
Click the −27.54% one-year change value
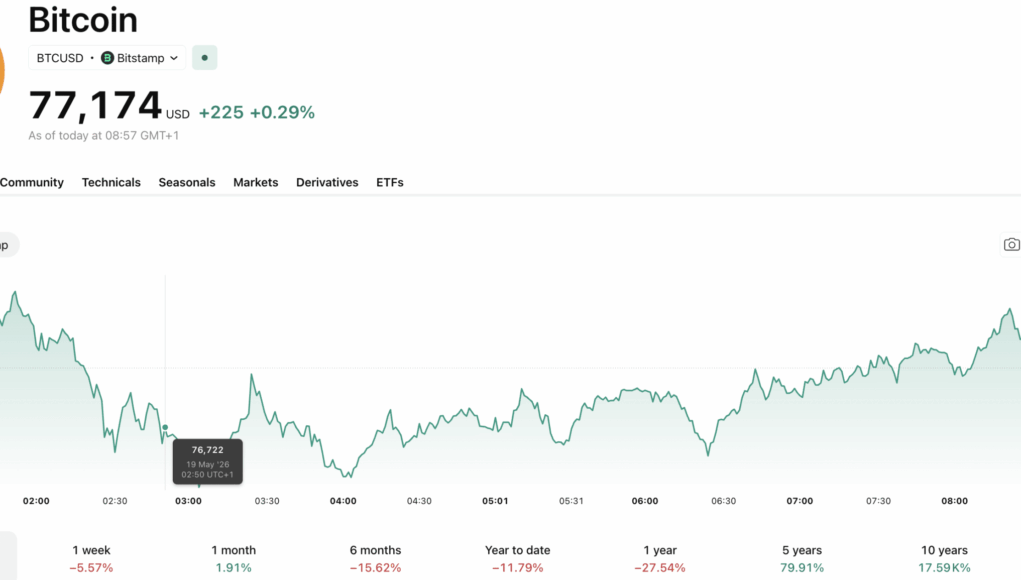point(660,568)
